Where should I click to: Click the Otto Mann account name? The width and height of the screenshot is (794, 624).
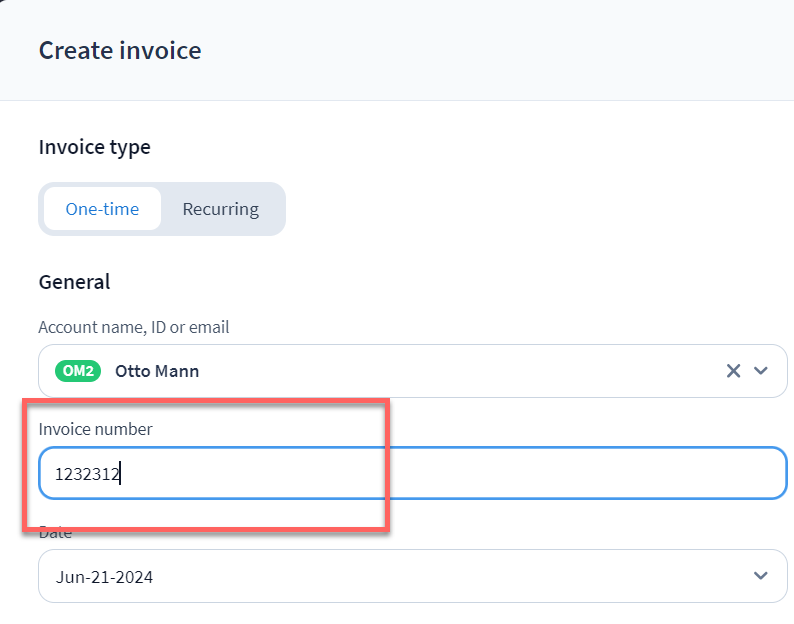(157, 371)
